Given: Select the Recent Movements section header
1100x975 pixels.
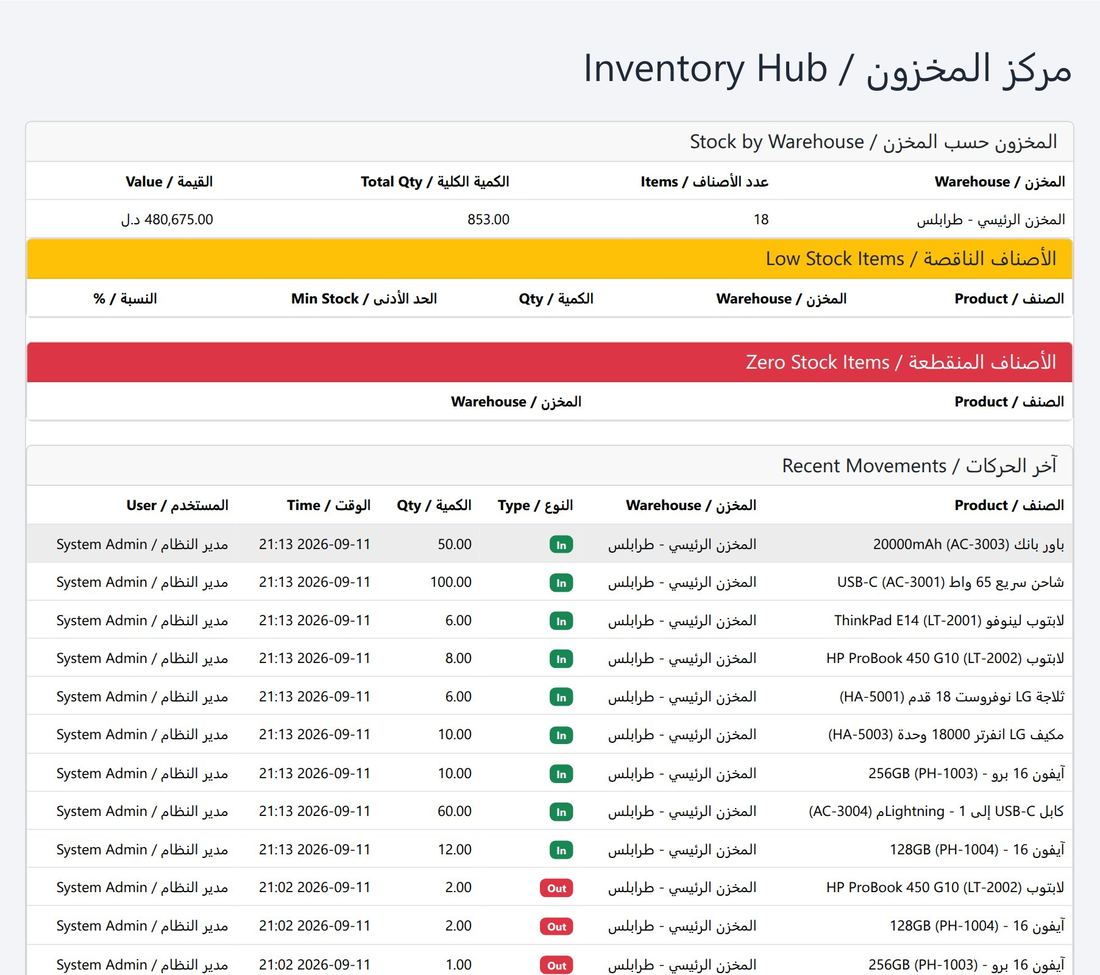Looking at the screenshot, I should [549, 466].
